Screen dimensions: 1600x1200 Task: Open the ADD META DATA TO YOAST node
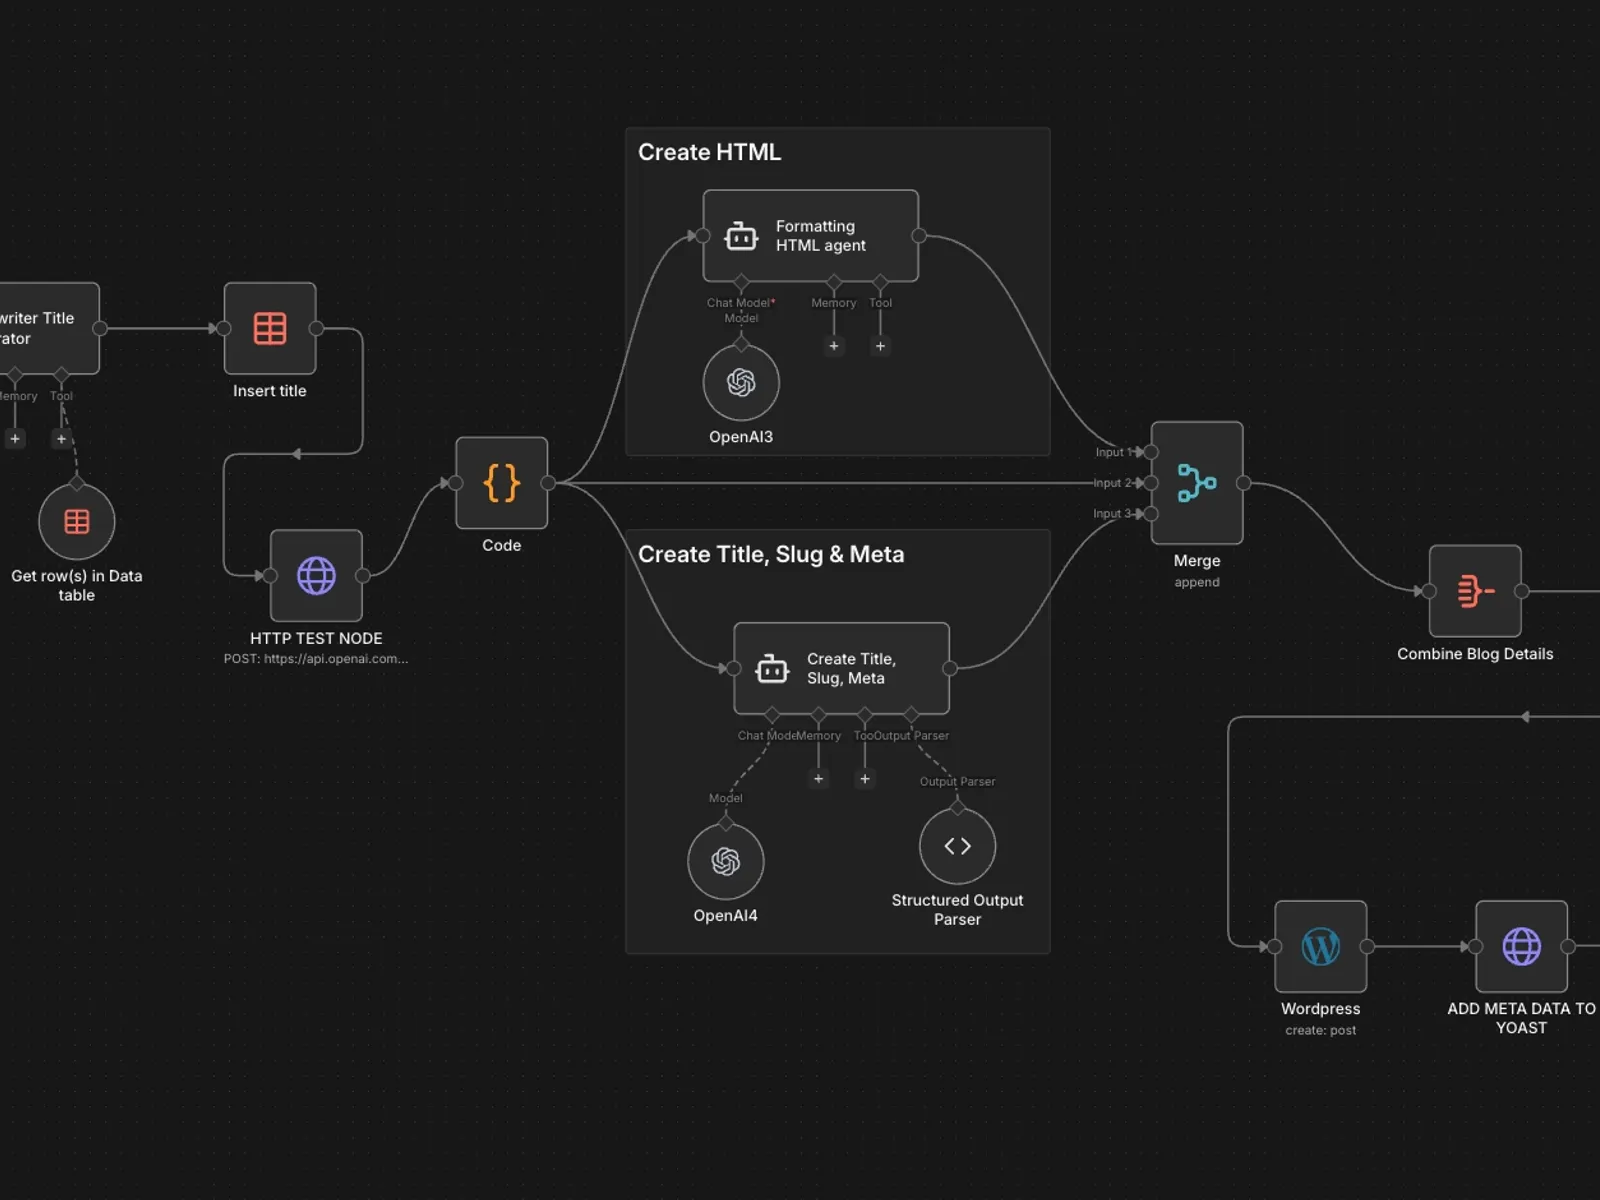coord(1521,946)
